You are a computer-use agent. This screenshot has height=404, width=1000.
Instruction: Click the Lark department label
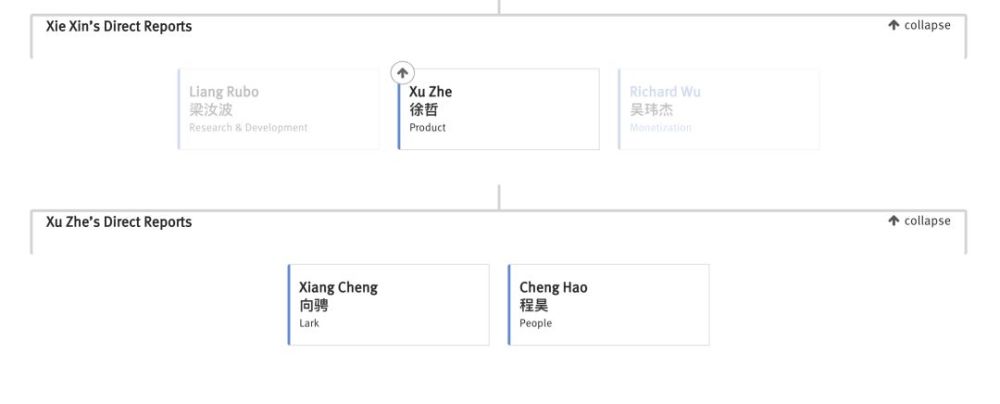(x=309, y=324)
